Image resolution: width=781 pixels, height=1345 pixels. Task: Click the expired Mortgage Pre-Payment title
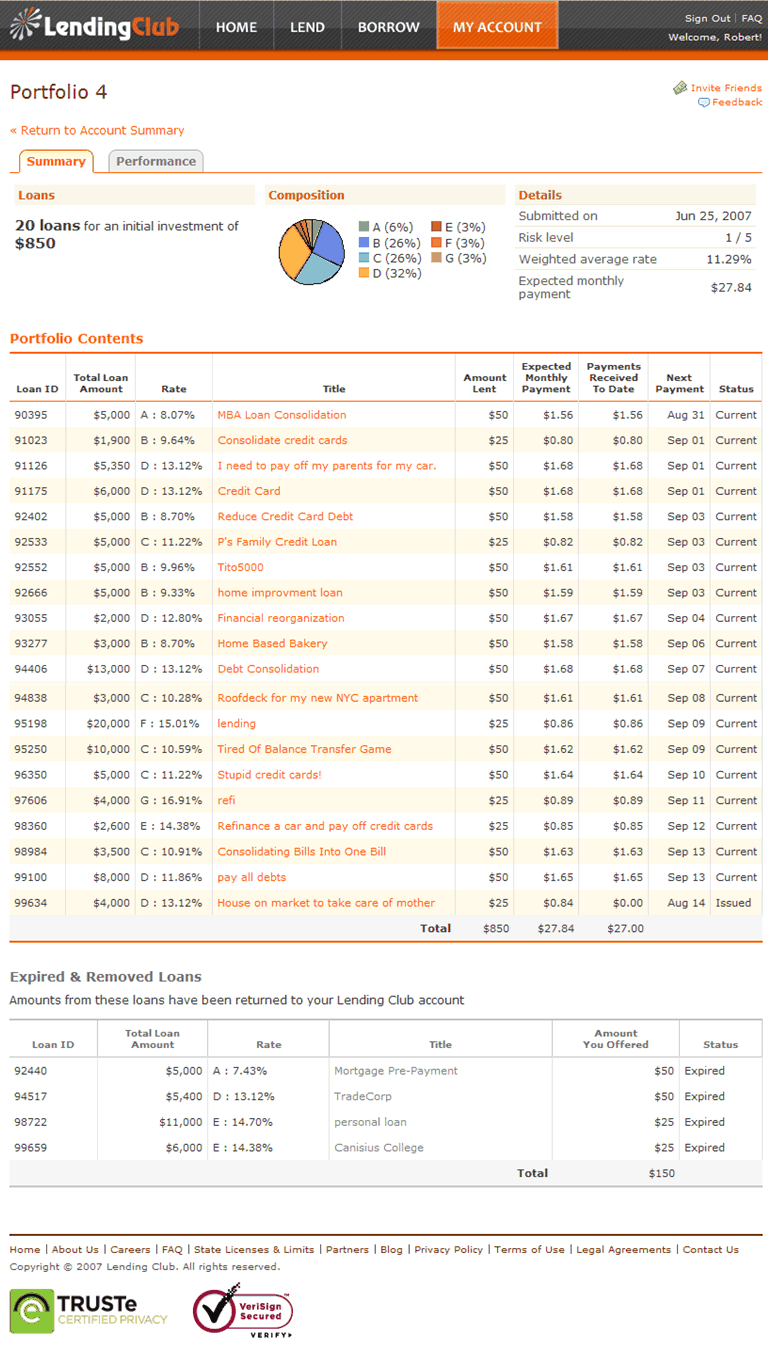396,1071
